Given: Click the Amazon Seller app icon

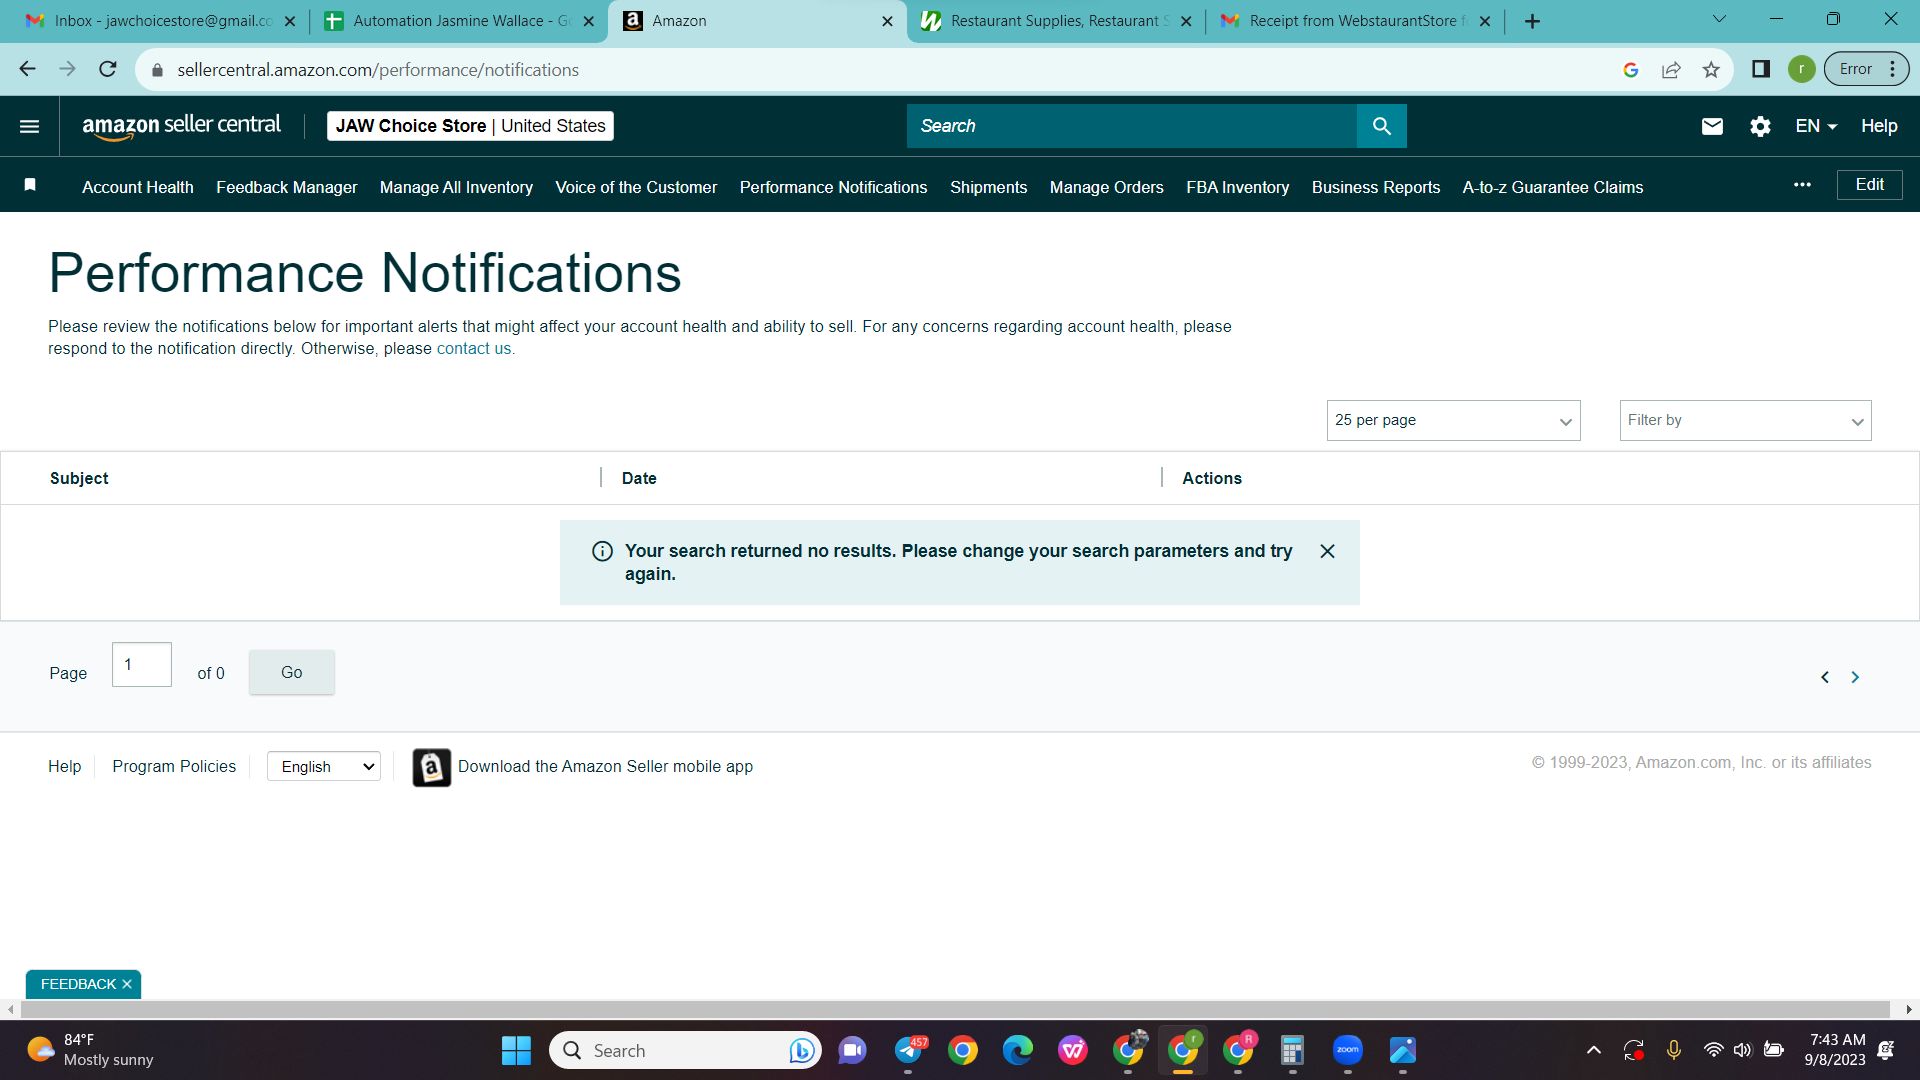Looking at the screenshot, I should point(432,767).
